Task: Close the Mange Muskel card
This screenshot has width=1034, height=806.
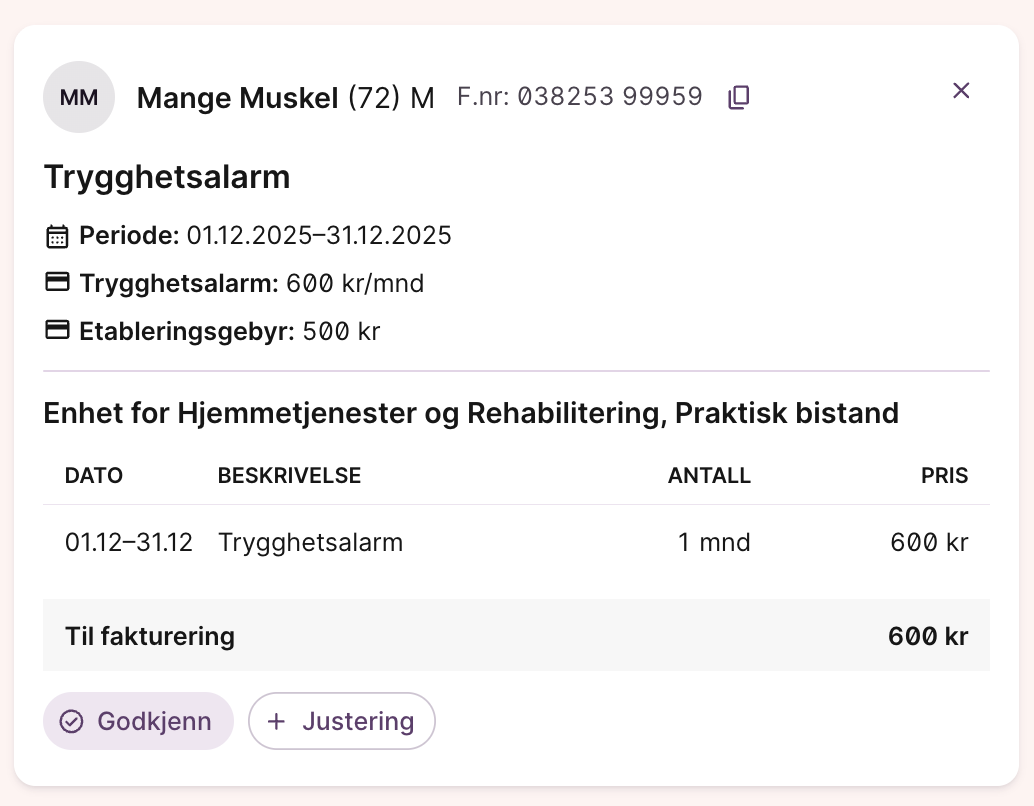Action: 961,91
